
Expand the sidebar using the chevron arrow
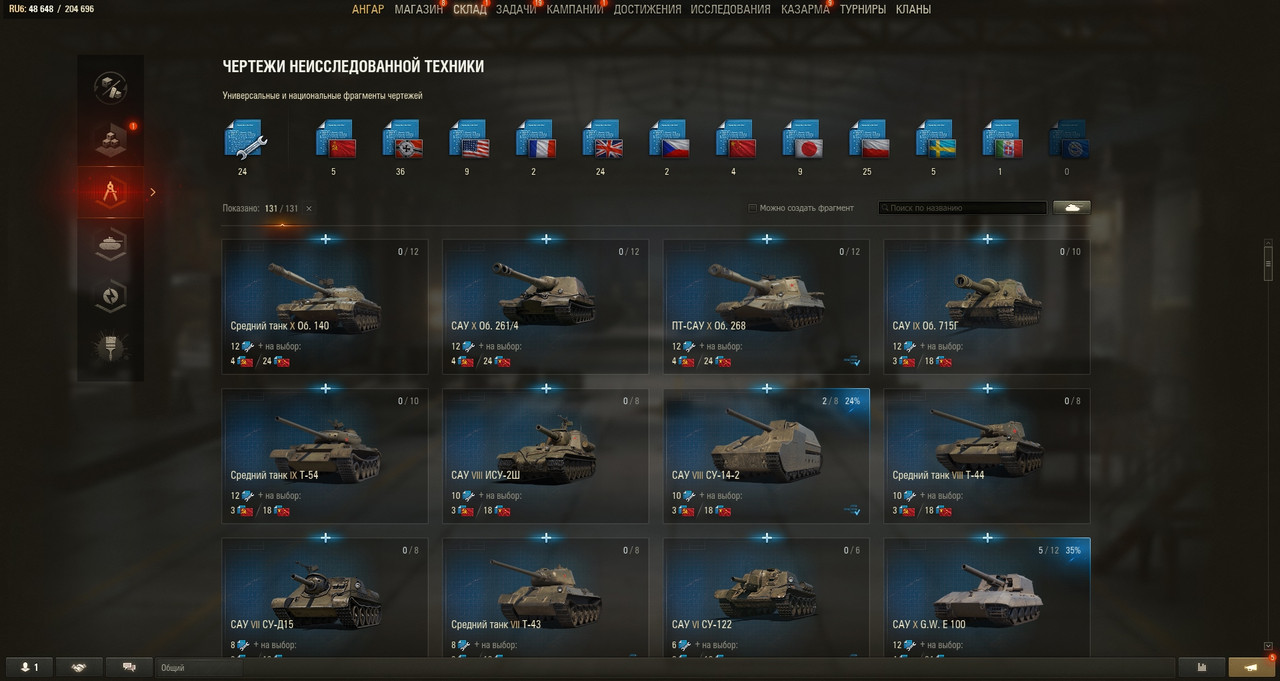pyautogui.click(x=153, y=192)
